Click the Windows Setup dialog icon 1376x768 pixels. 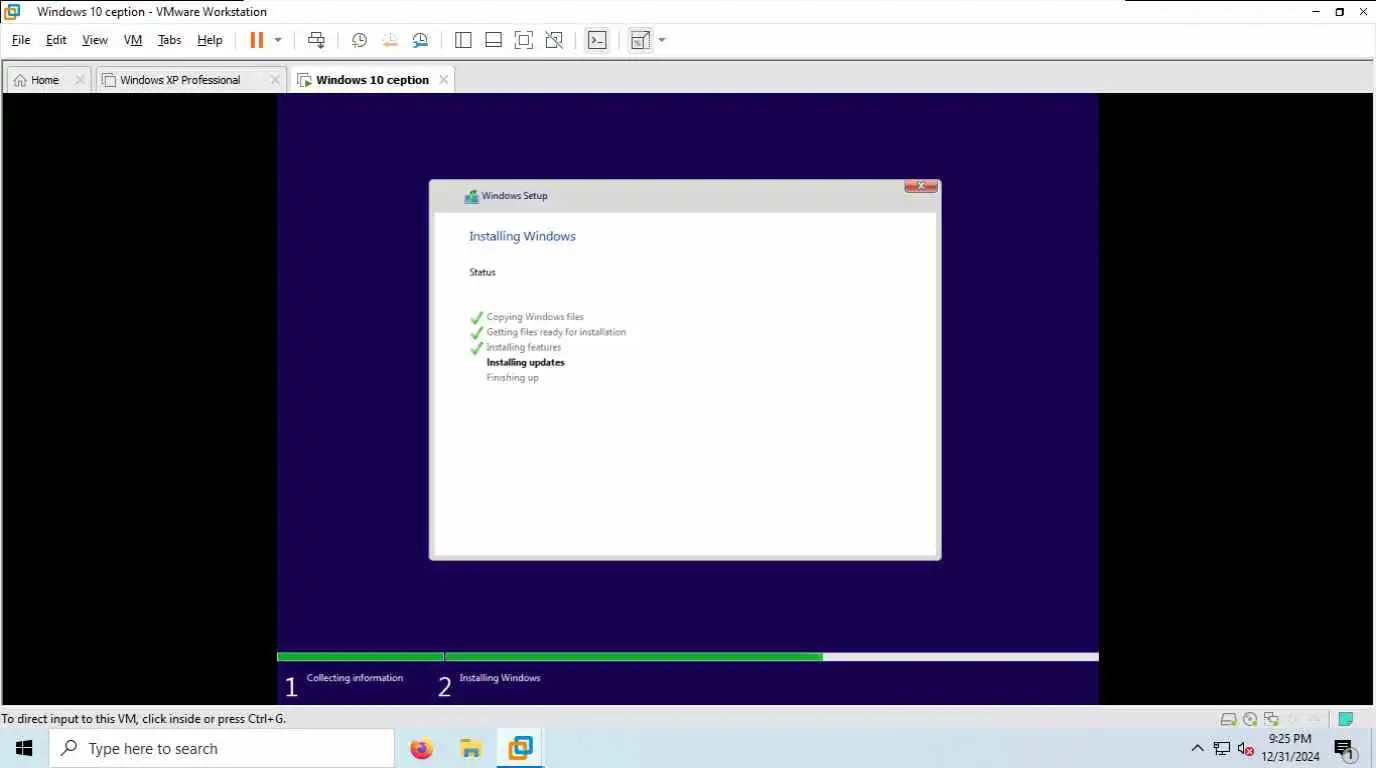[x=472, y=196]
